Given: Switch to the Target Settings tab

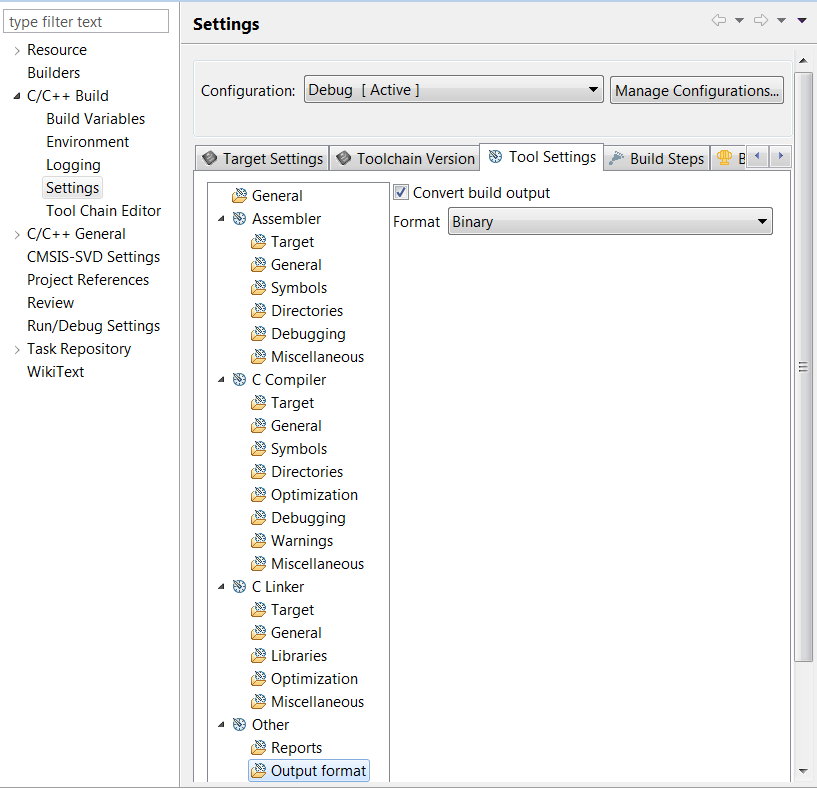Looking at the screenshot, I should coord(263,159).
